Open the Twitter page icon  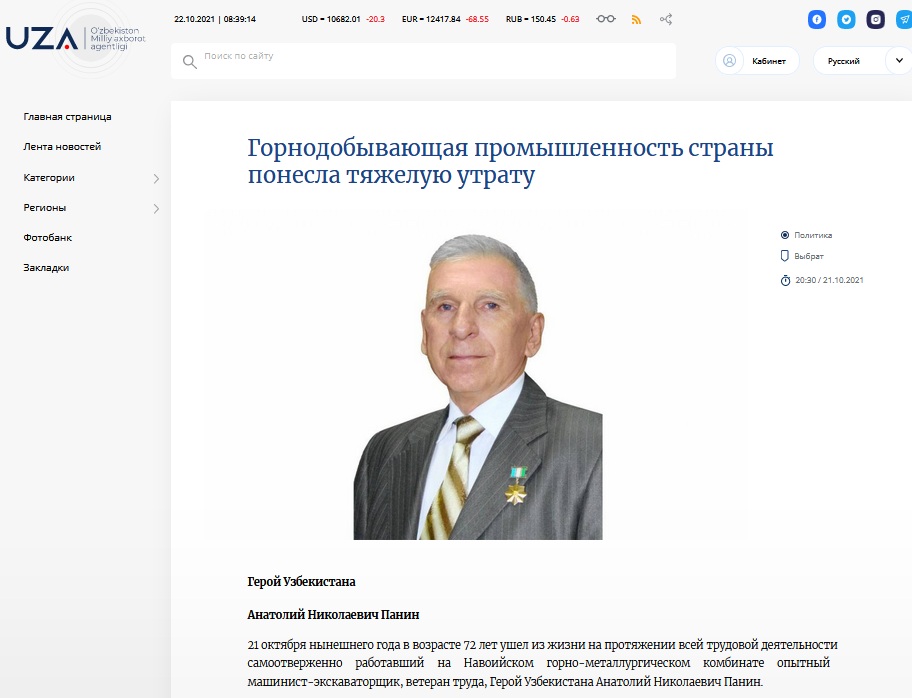pyautogui.click(x=847, y=19)
